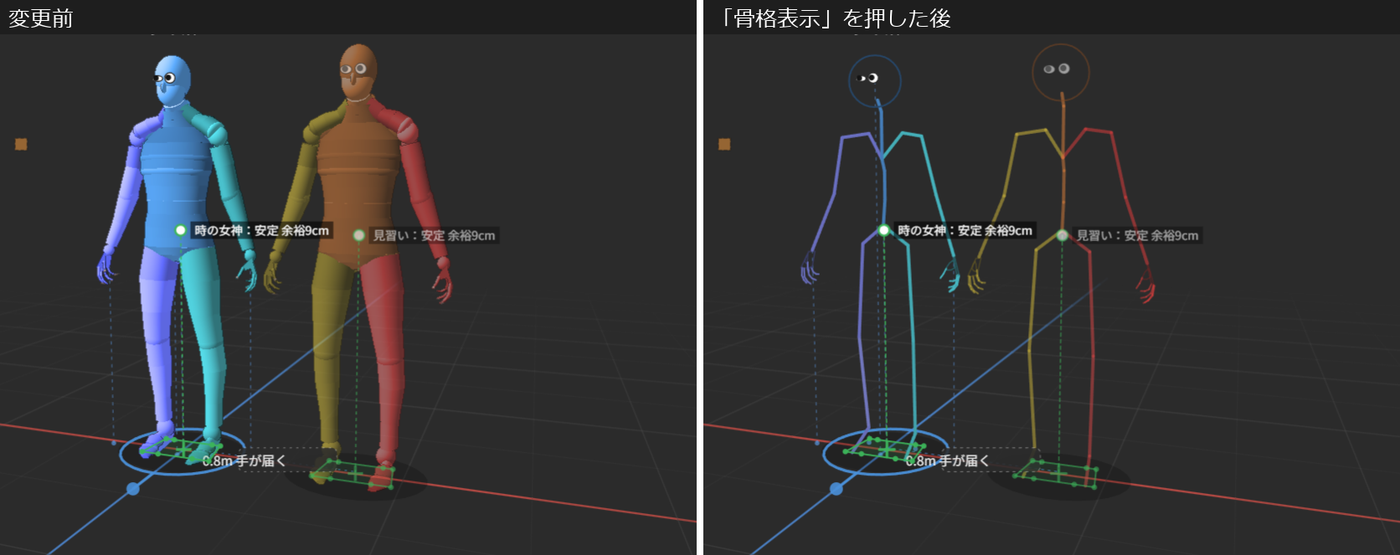Viewport: 1400px width, 555px height.
Task: Grab the blue axis handle dot in skeleton view
Action: (835, 489)
